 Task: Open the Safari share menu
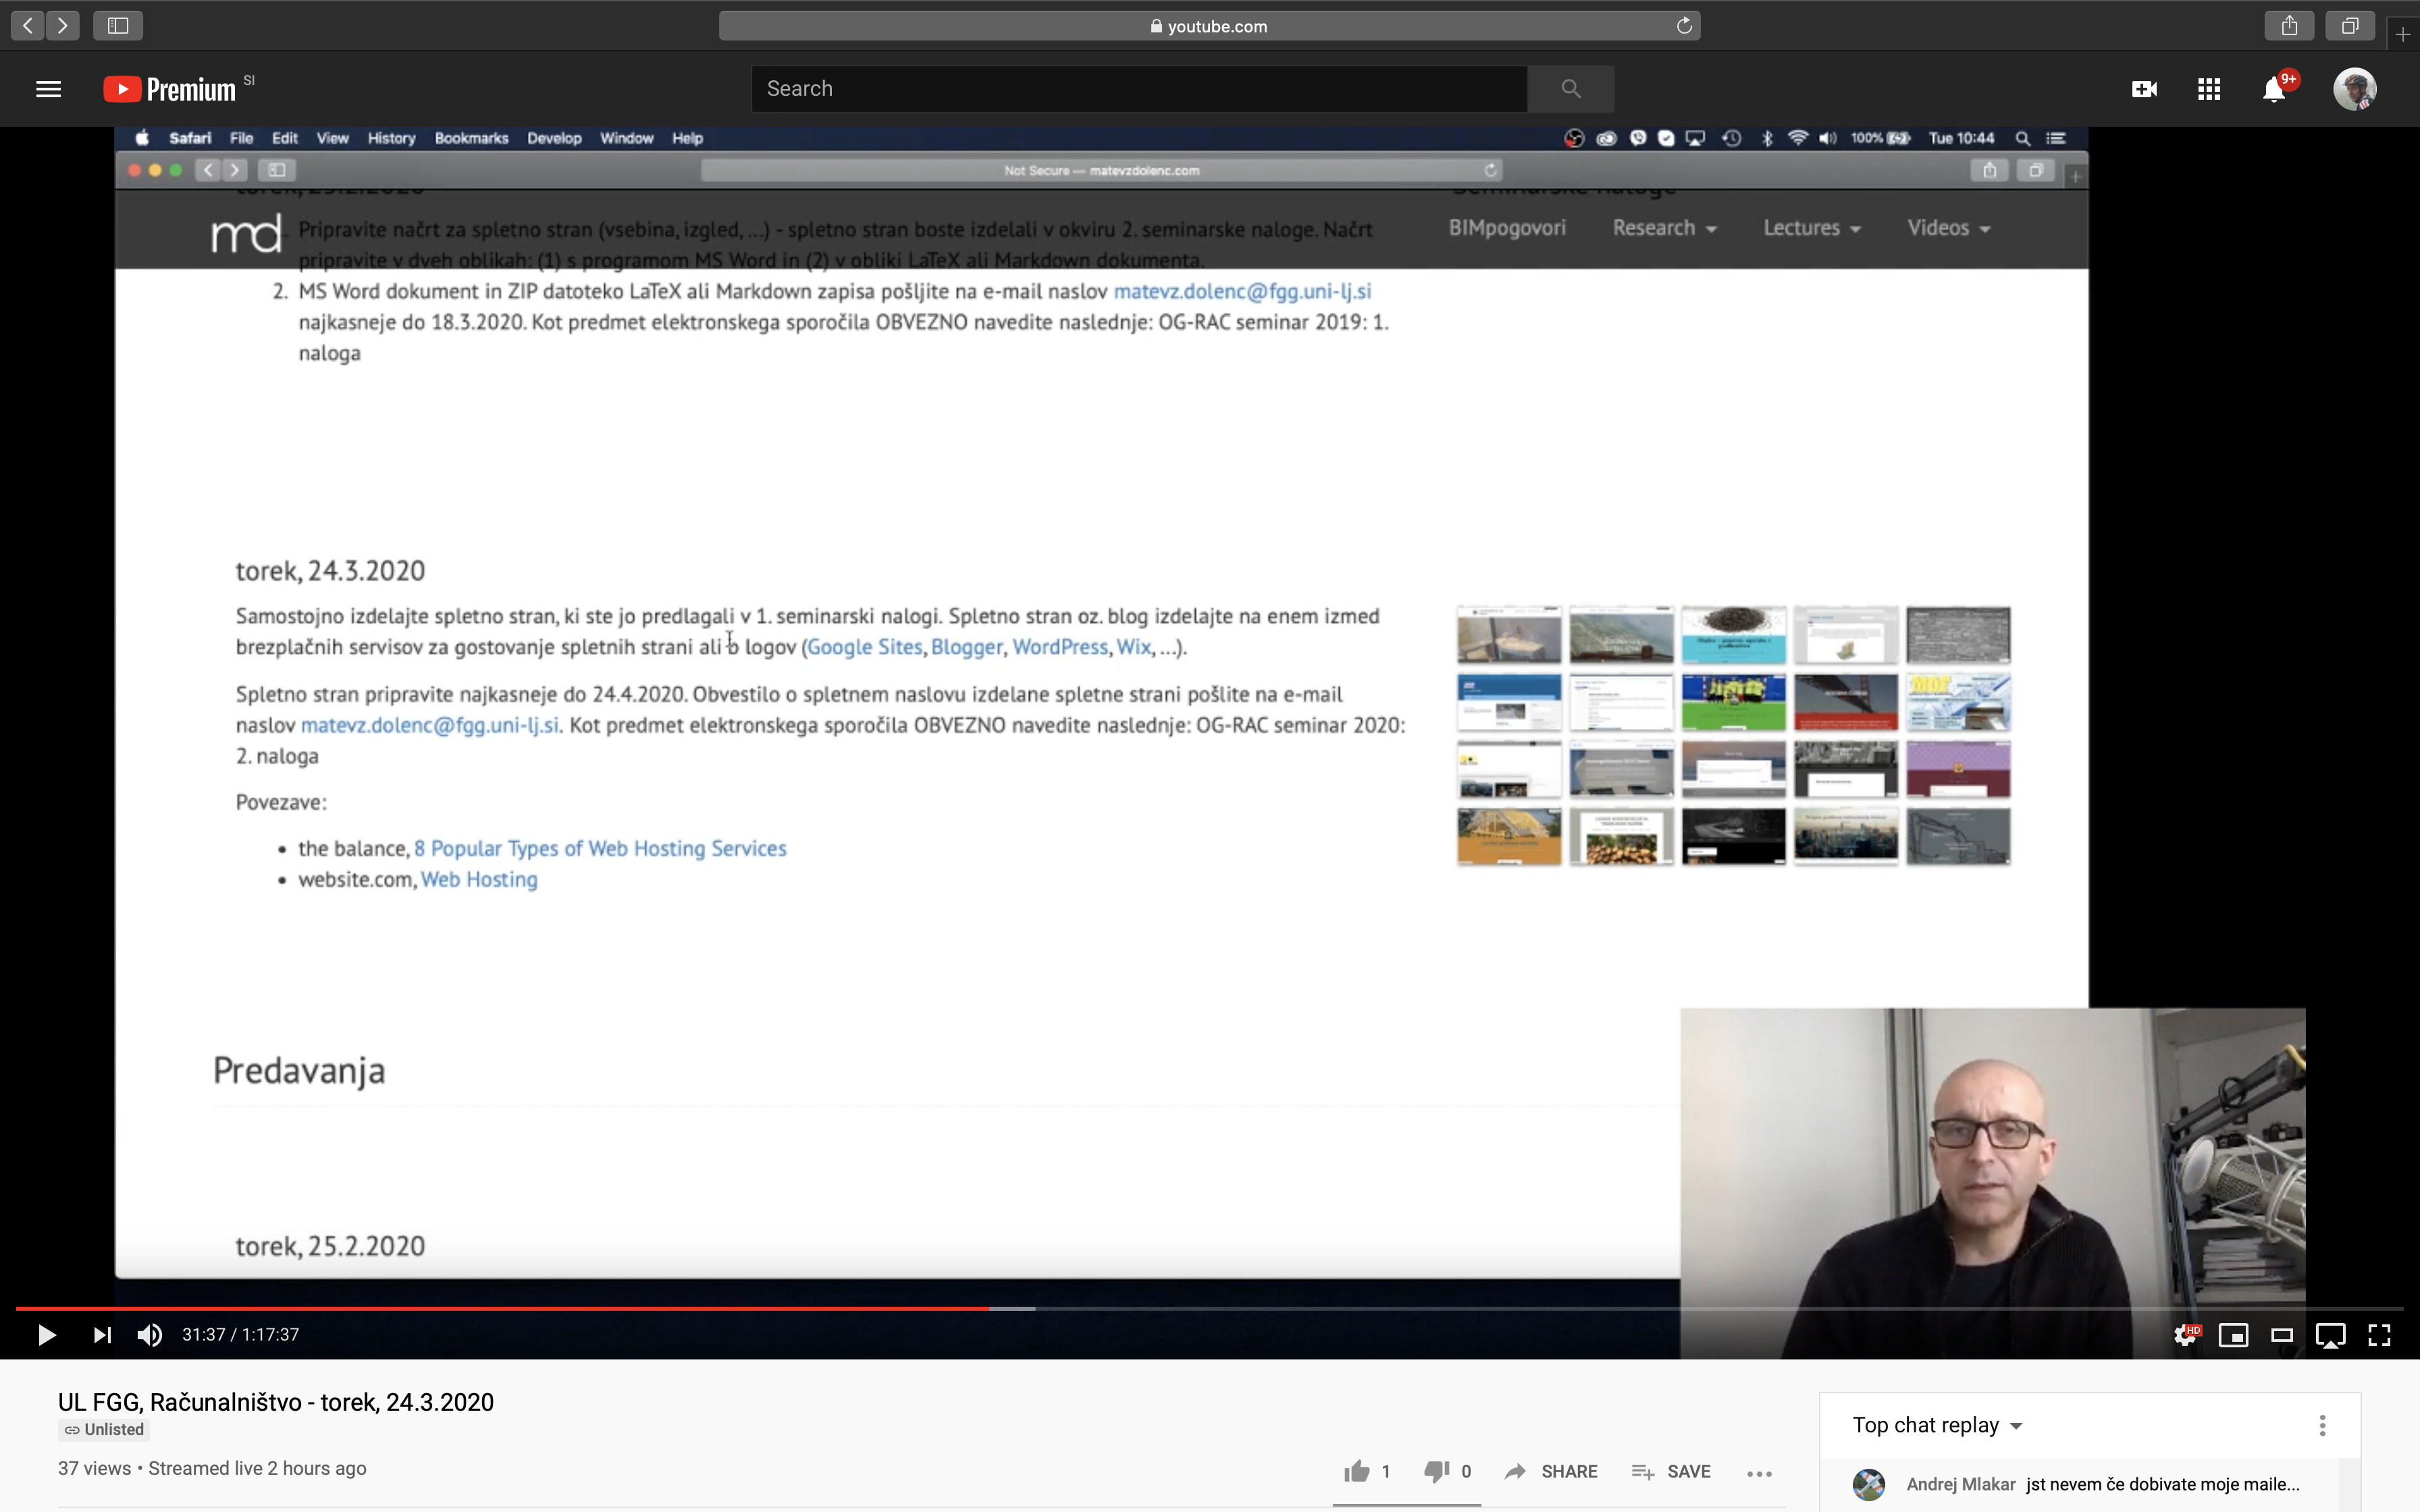(2289, 25)
